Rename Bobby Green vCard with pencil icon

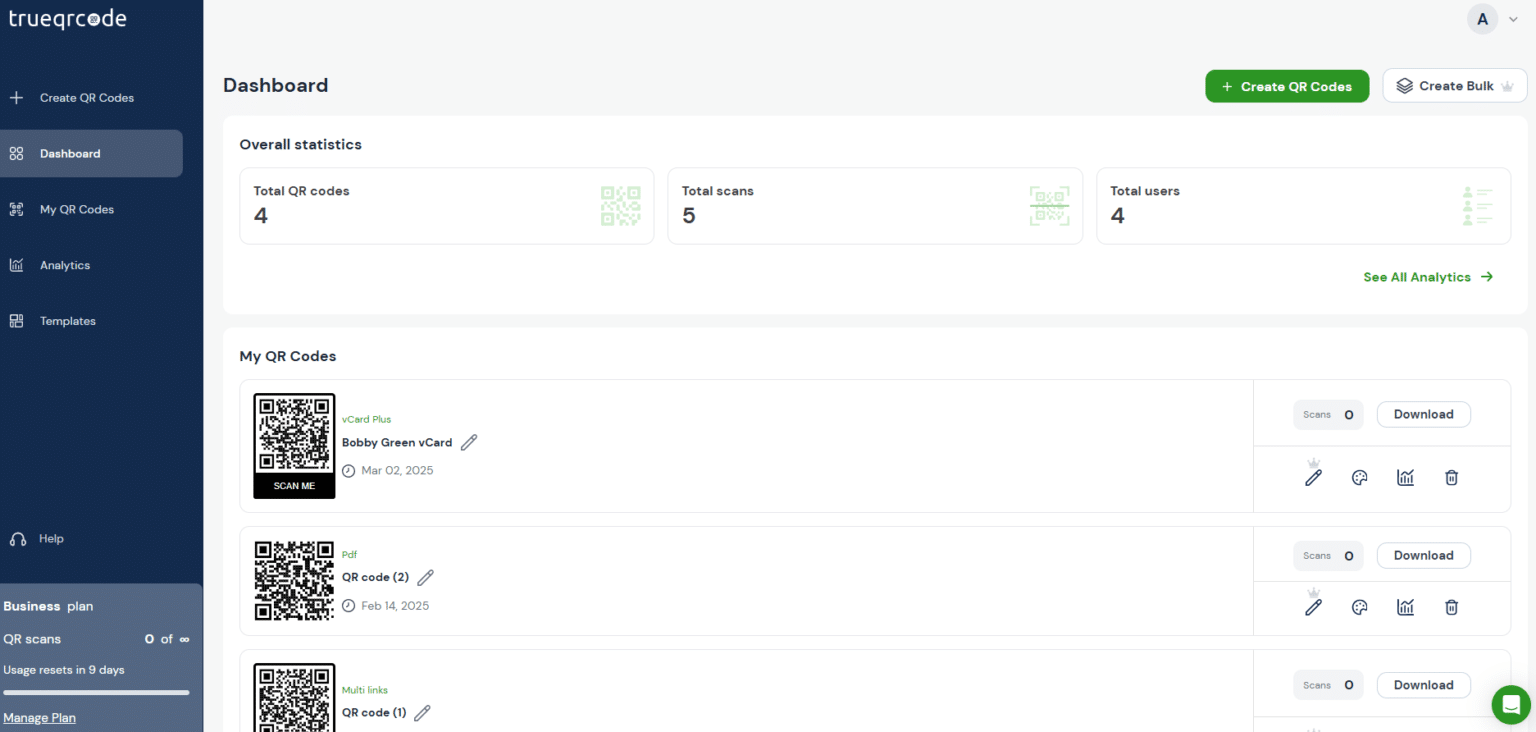pos(469,442)
